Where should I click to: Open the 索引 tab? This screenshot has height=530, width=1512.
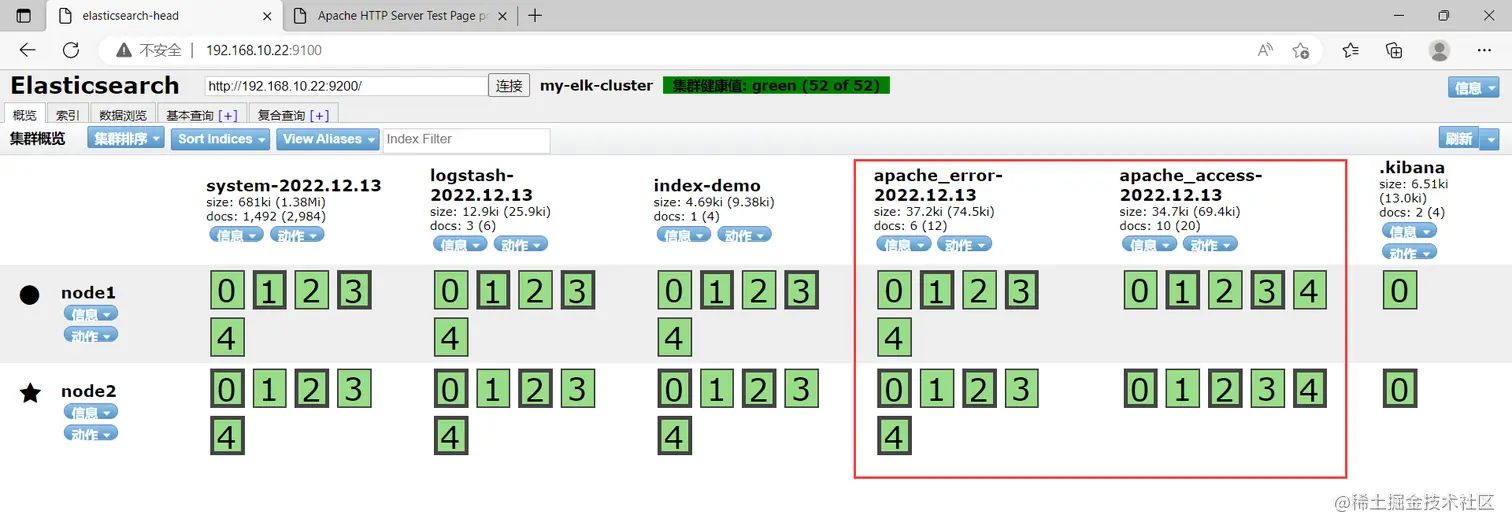pos(68,115)
